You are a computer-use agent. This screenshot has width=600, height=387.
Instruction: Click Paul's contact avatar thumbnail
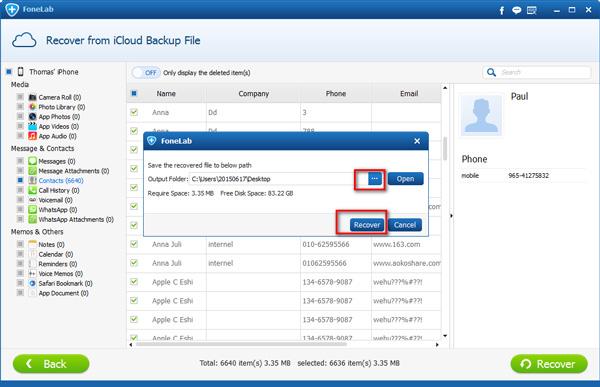481,115
